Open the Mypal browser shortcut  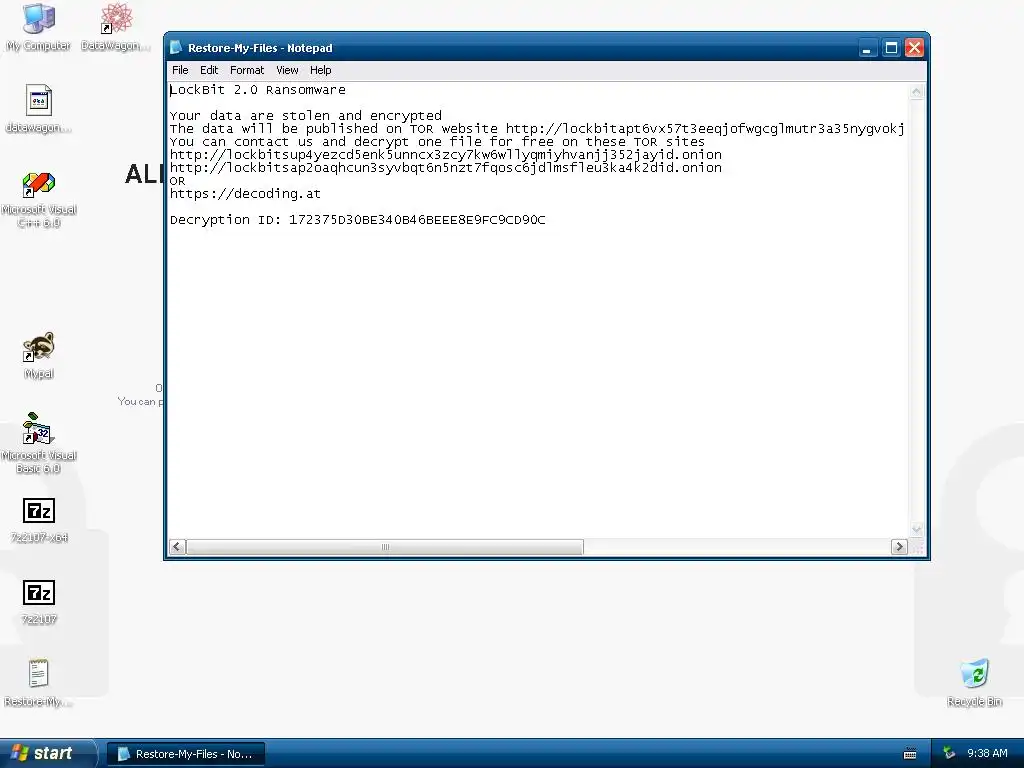(x=39, y=356)
